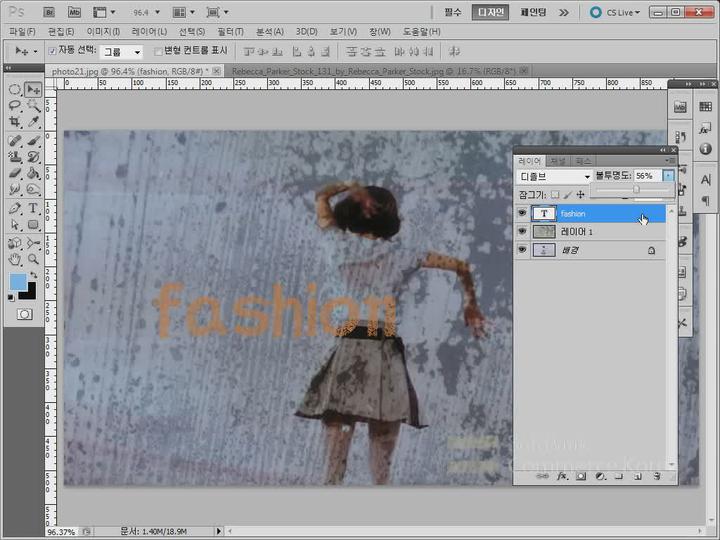Image resolution: width=720 pixels, height=540 pixels.
Task: Select the Healing Brush tool
Action: [15, 141]
